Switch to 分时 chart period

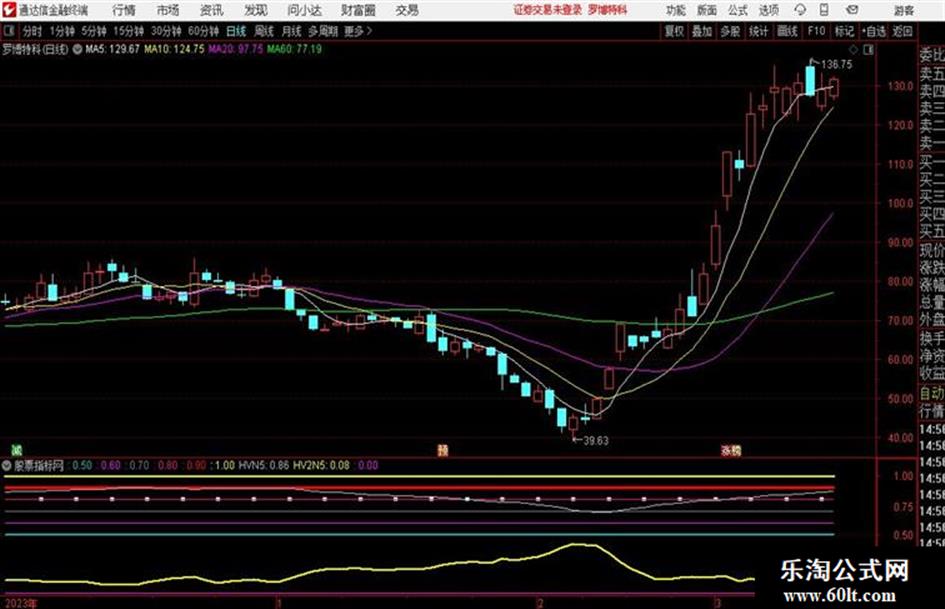point(33,31)
